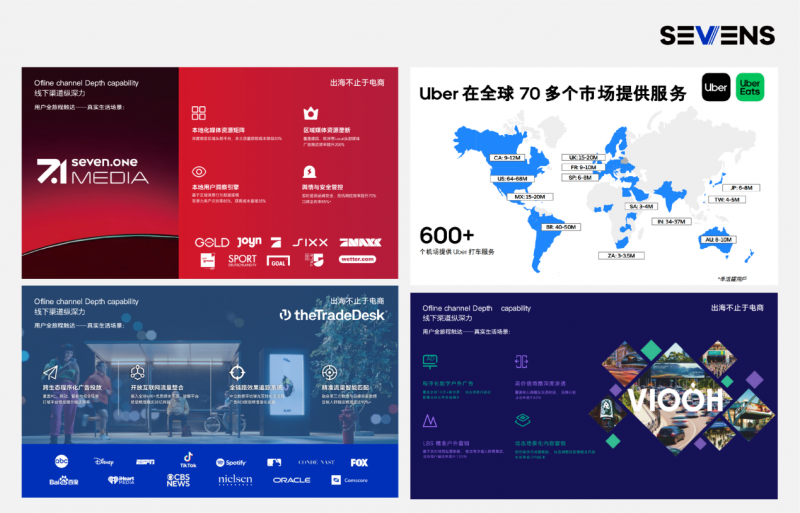Click the CBS News logo
Viewport: 800px width, 513px height.
(178, 480)
